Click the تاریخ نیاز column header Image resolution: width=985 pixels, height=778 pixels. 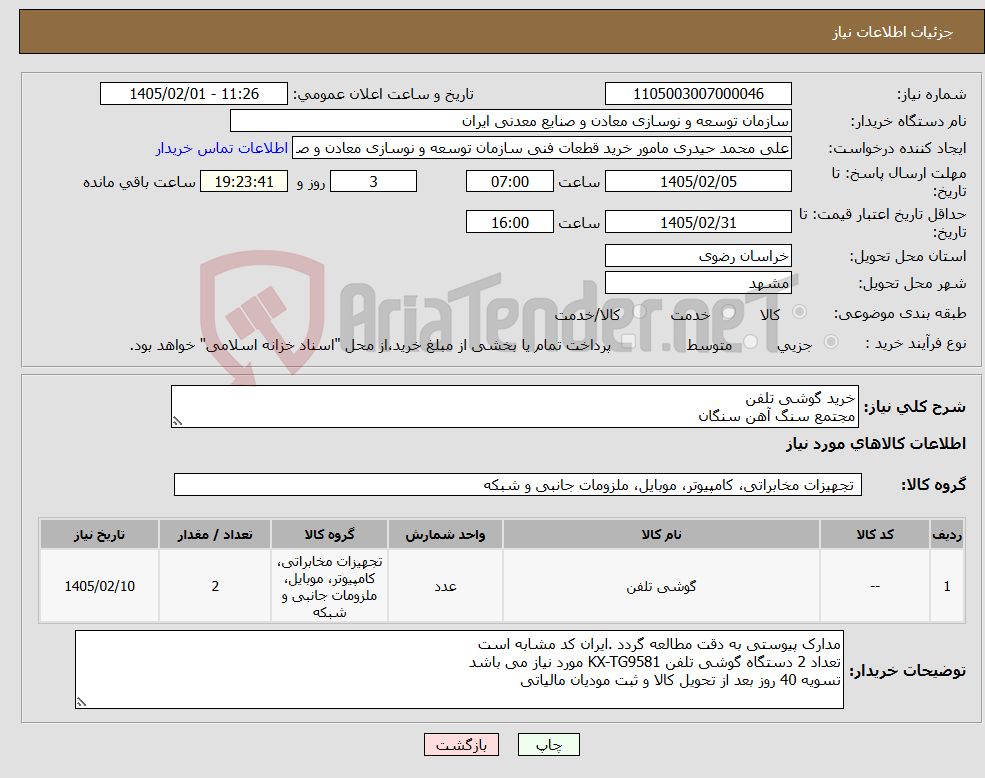[99, 535]
